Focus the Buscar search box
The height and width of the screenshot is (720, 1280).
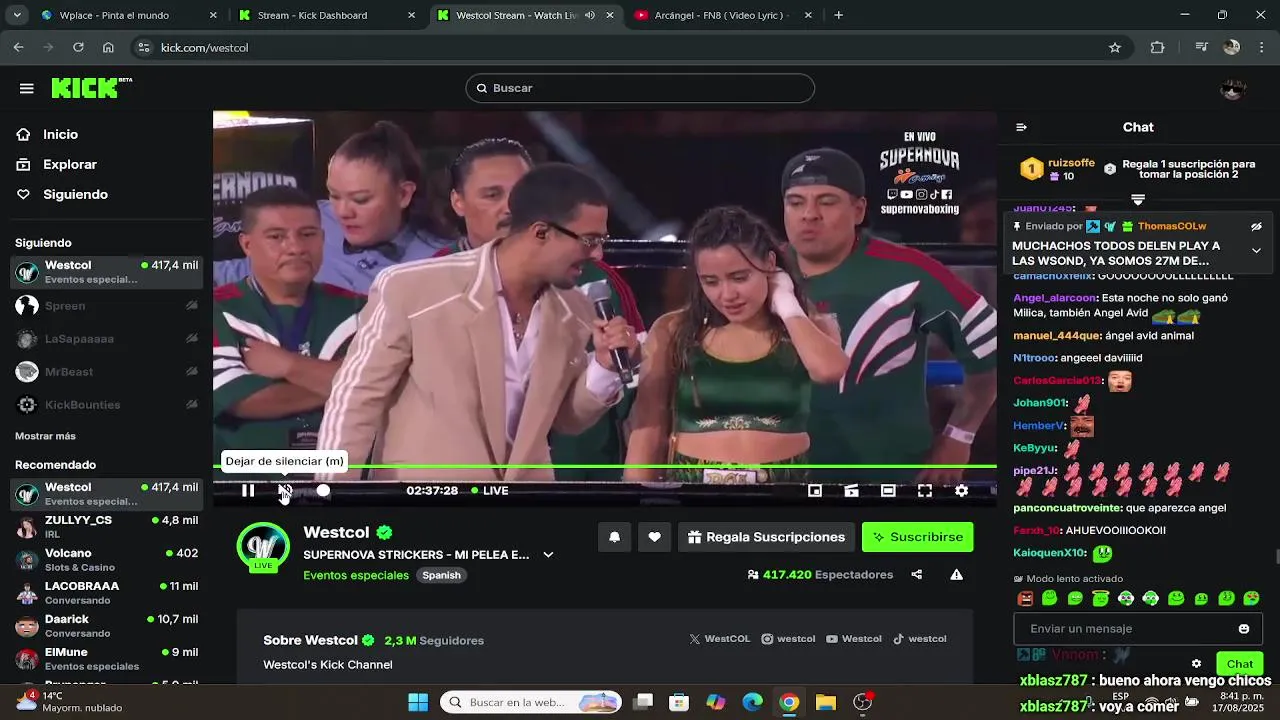tap(640, 88)
